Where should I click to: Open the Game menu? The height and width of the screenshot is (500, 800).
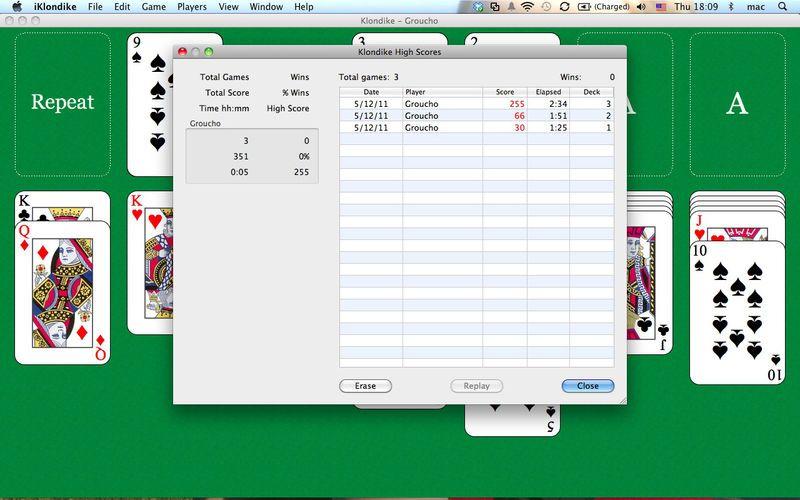154,7
